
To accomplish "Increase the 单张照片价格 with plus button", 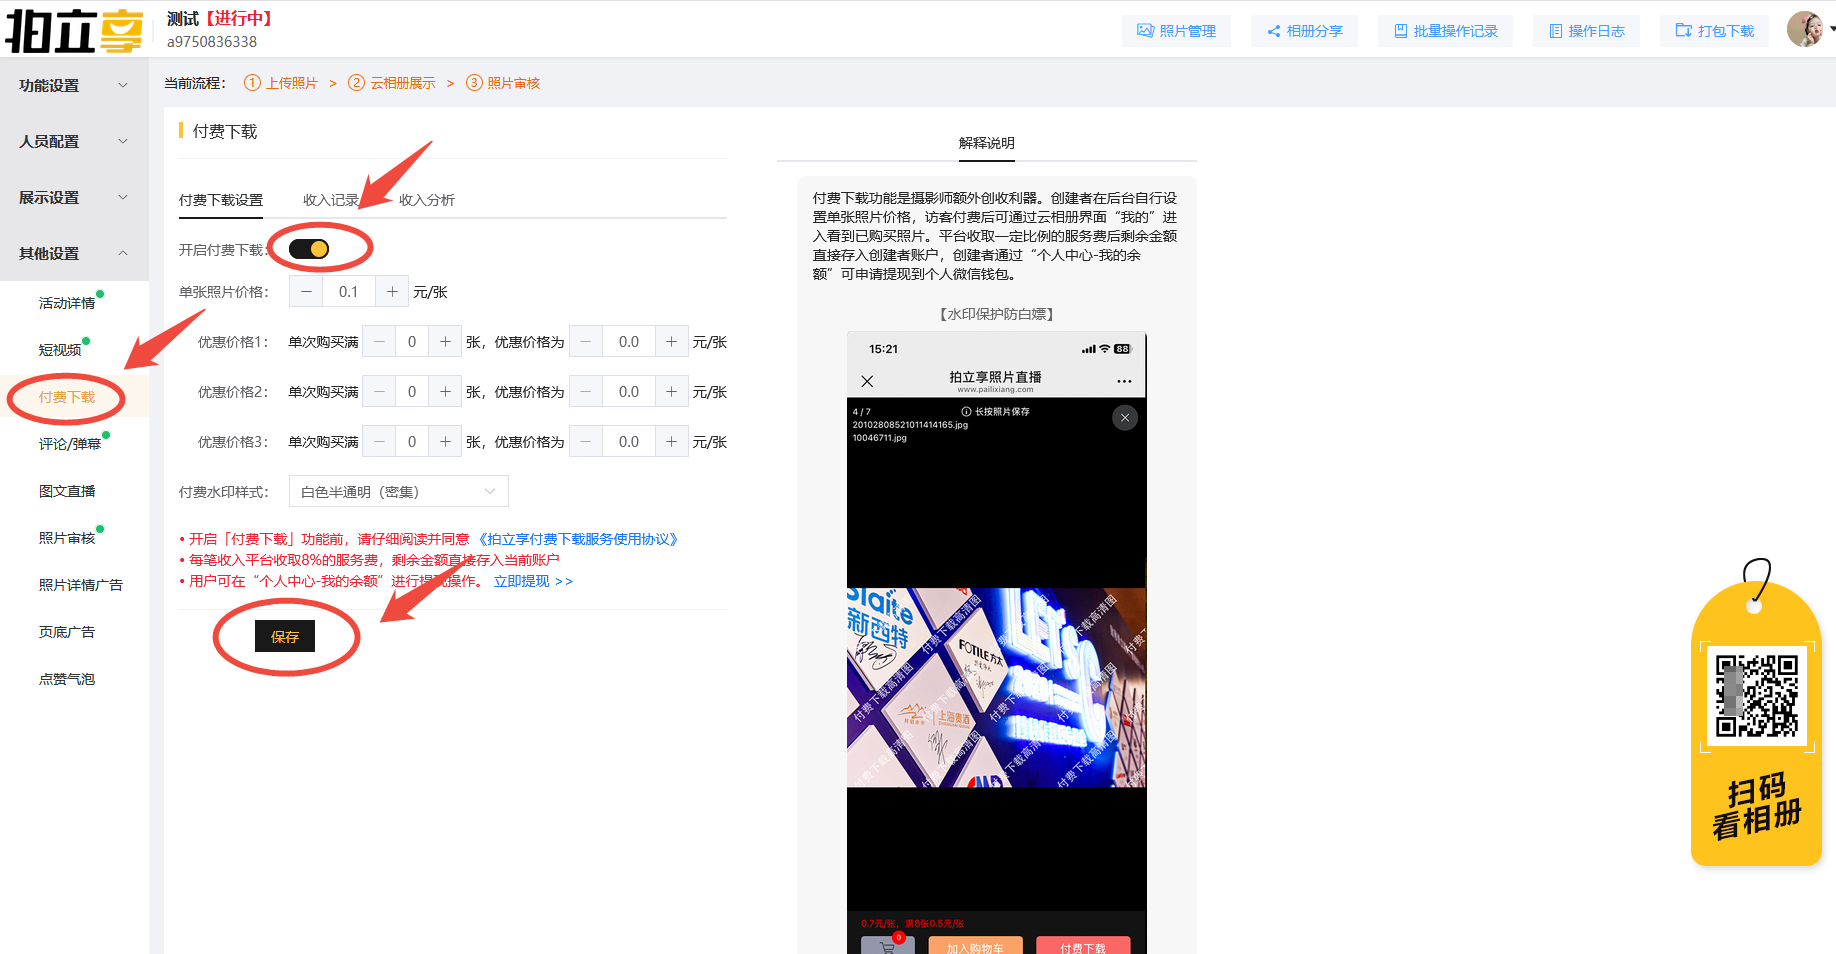I will (392, 292).
